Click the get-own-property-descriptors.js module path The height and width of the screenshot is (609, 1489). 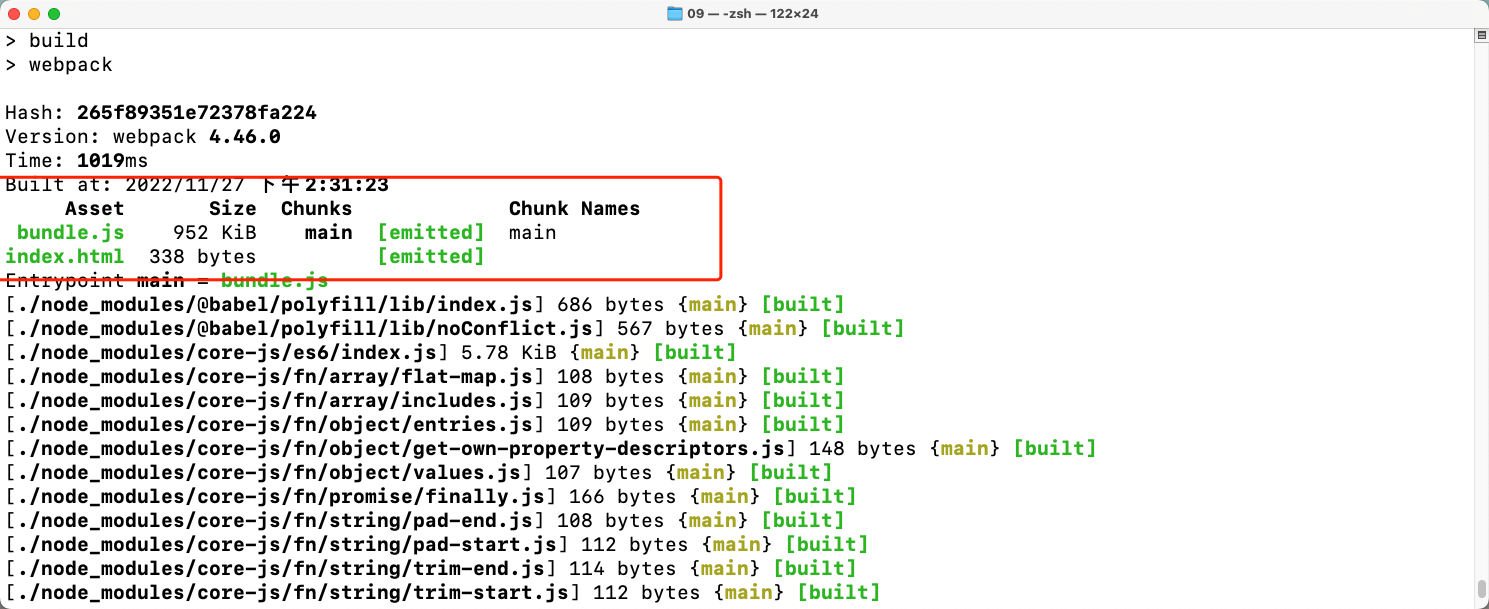[x=401, y=449]
